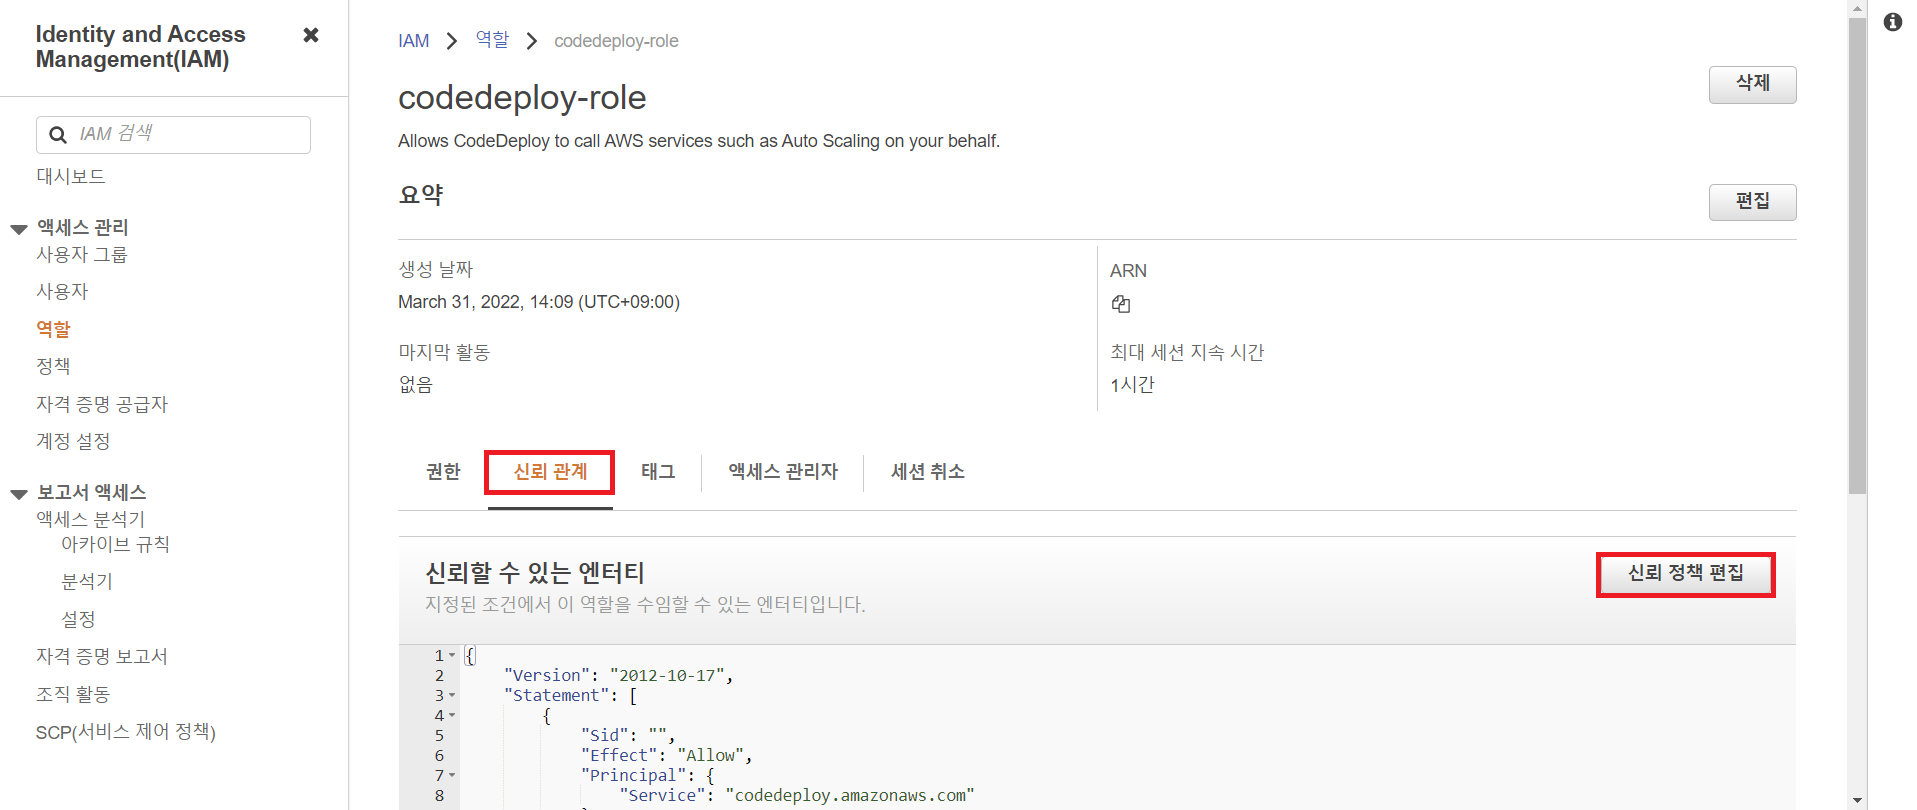Select 역할 in the sidebar
This screenshot has width=1917, height=810.
53,329
